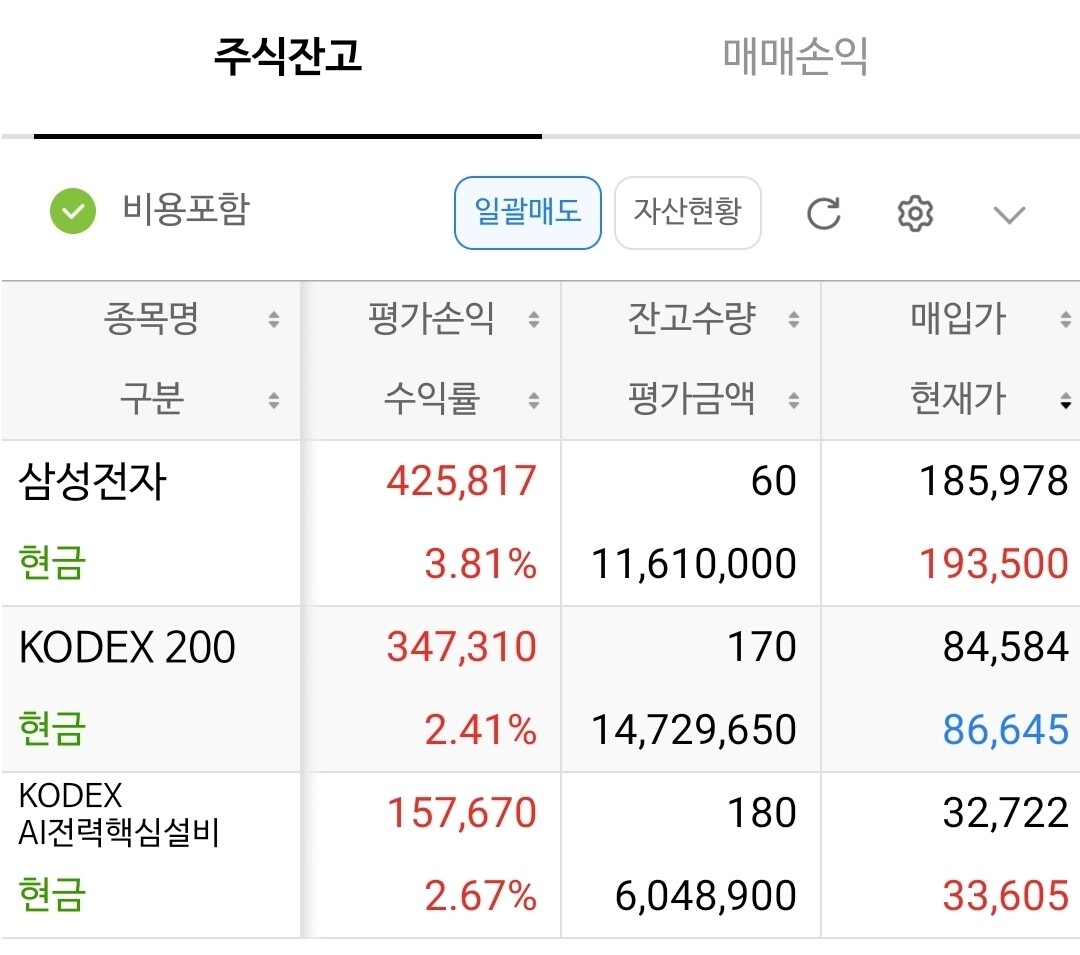
Task: Refresh the stock balance list
Action: [x=823, y=213]
